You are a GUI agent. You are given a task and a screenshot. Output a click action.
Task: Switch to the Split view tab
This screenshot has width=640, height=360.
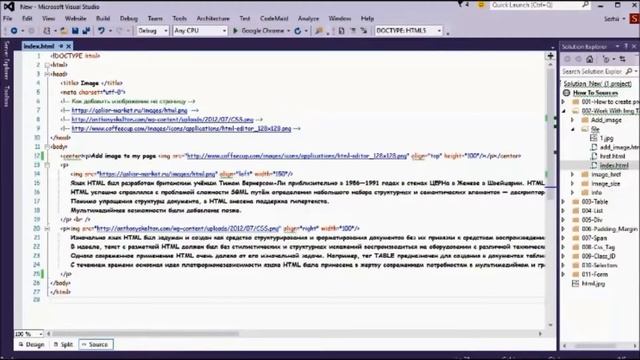(x=63, y=344)
